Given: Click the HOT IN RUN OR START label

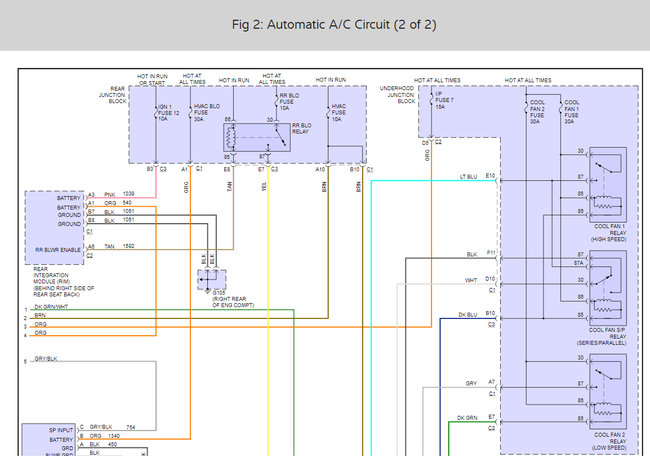Looking at the screenshot, I should 152,80.
